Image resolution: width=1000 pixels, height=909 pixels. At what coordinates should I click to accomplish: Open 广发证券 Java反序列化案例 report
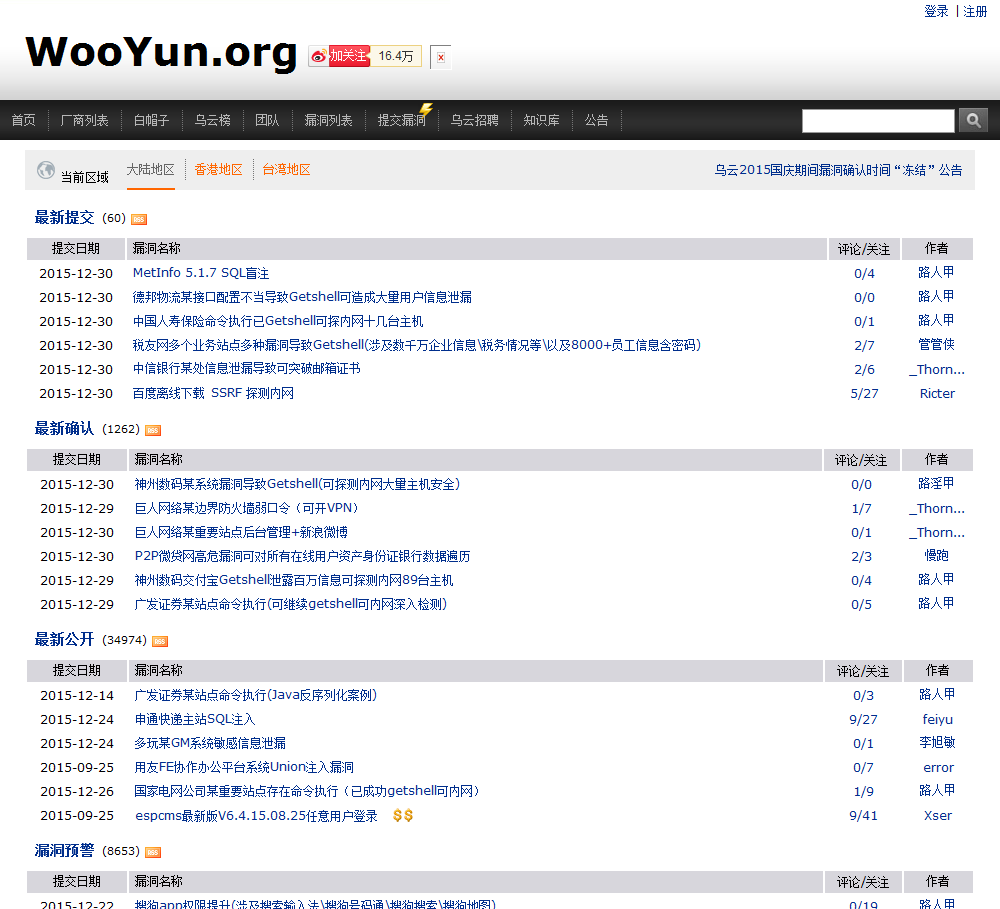coord(256,695)
